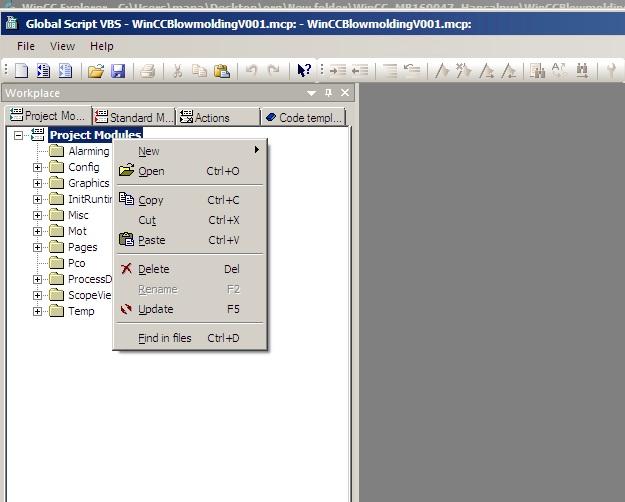Click the printer icon in toolbar
Image resolution: width=625 pixels, height=502 pixels.
tap(147, 71)
